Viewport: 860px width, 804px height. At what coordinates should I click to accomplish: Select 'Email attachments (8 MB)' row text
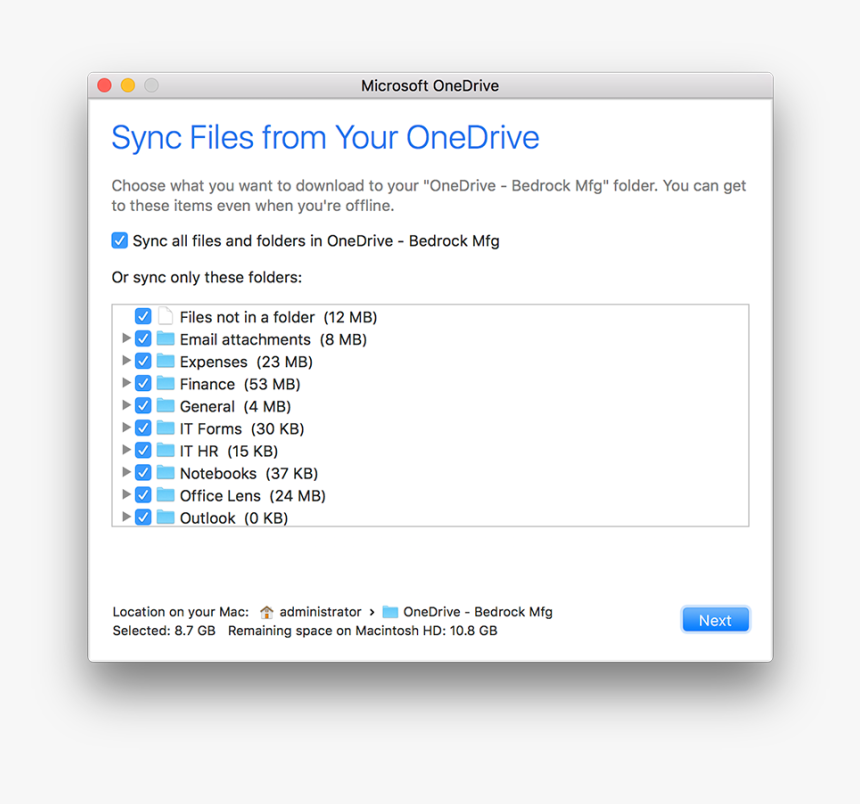click(x=273, y=339)
